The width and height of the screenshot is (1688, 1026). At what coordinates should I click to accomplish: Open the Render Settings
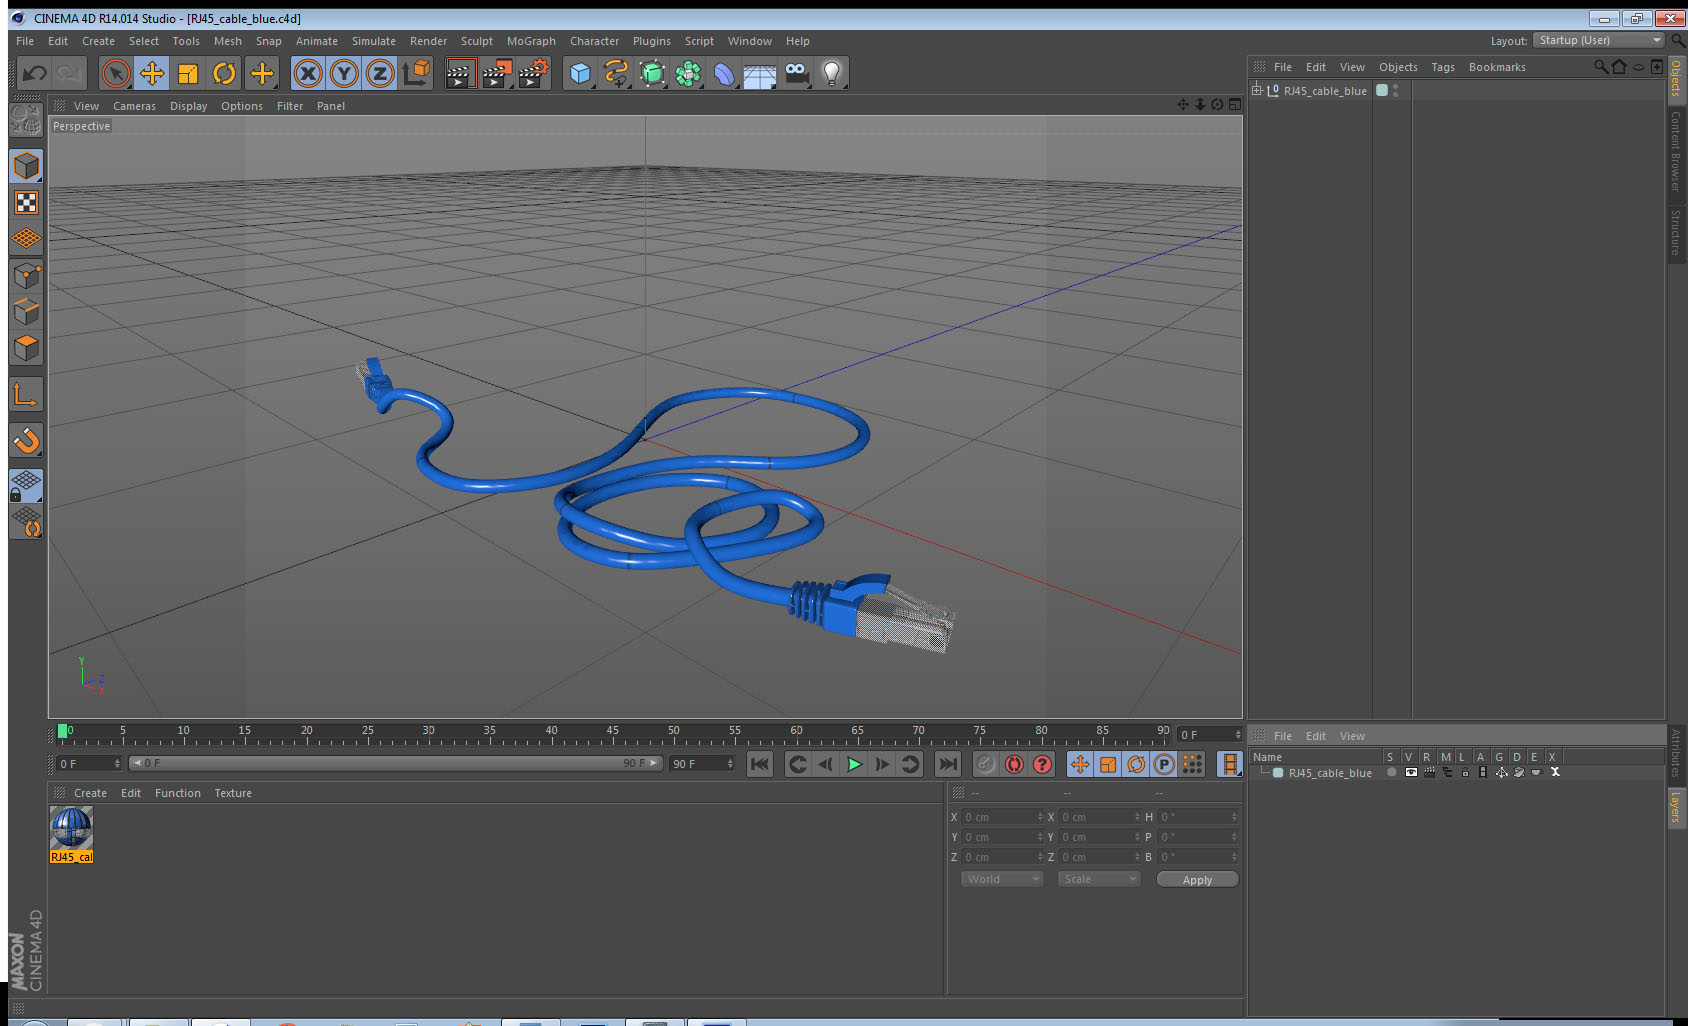(x=534, y=73)
